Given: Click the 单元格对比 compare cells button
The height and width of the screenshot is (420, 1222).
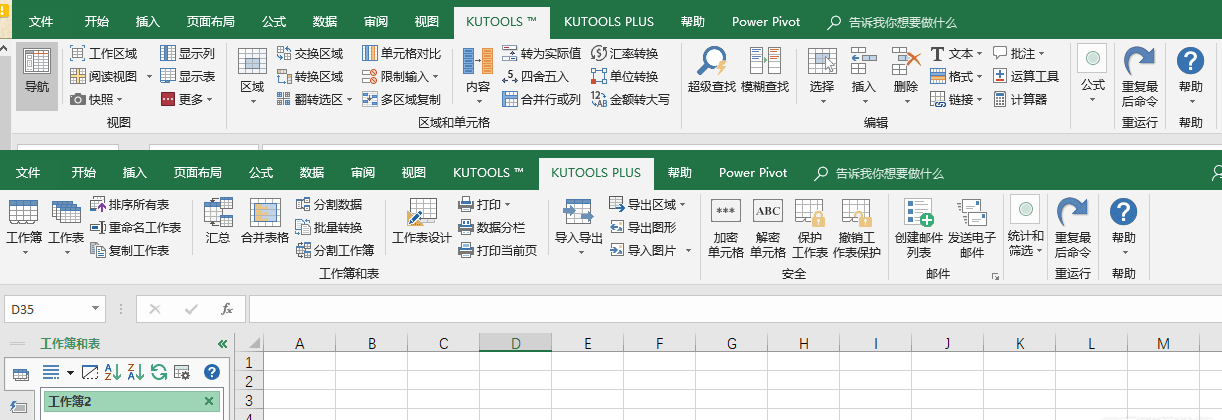Looking at the screenshot, I should [x=401, y=53].
